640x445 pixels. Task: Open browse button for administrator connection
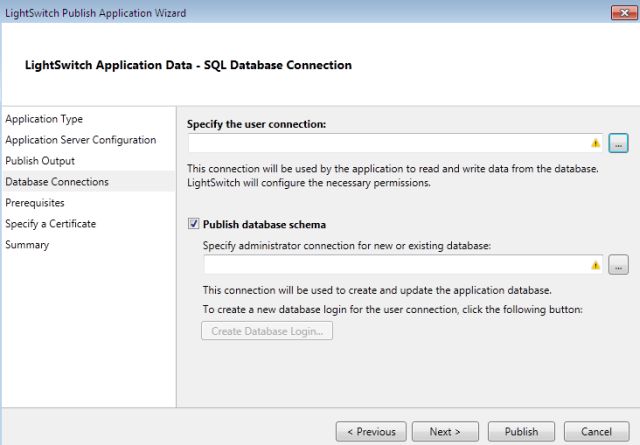pos(618,265)
